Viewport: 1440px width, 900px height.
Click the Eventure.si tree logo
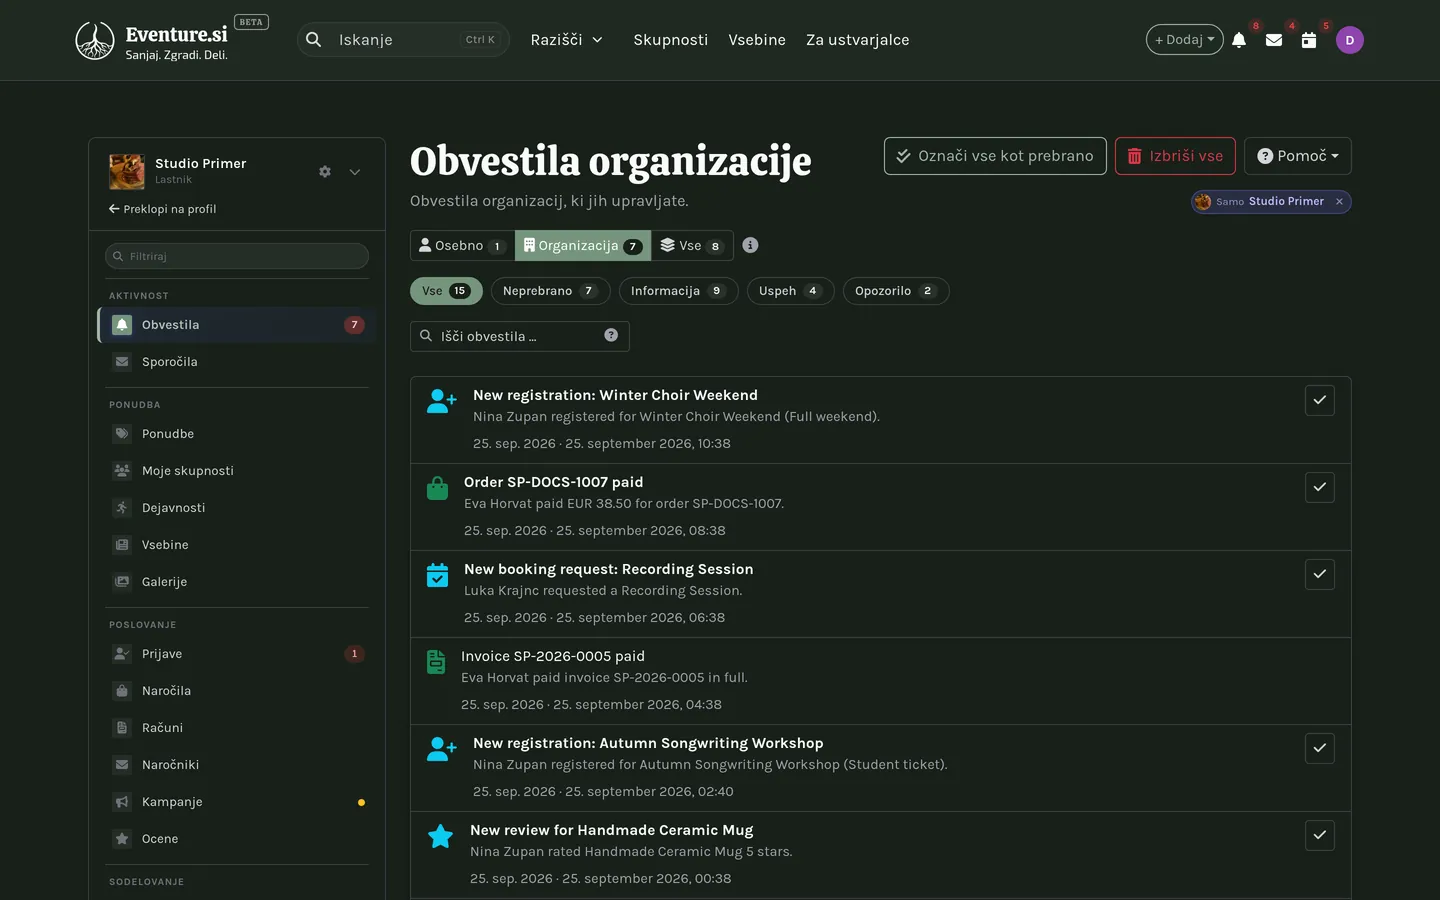point(95,40)
